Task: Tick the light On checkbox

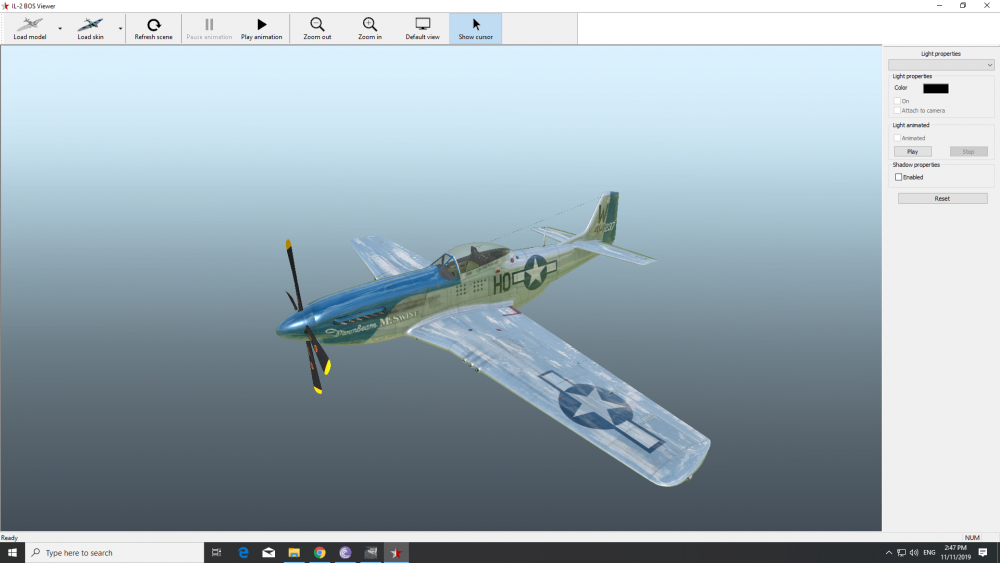Action: click(x=898, y=101)
